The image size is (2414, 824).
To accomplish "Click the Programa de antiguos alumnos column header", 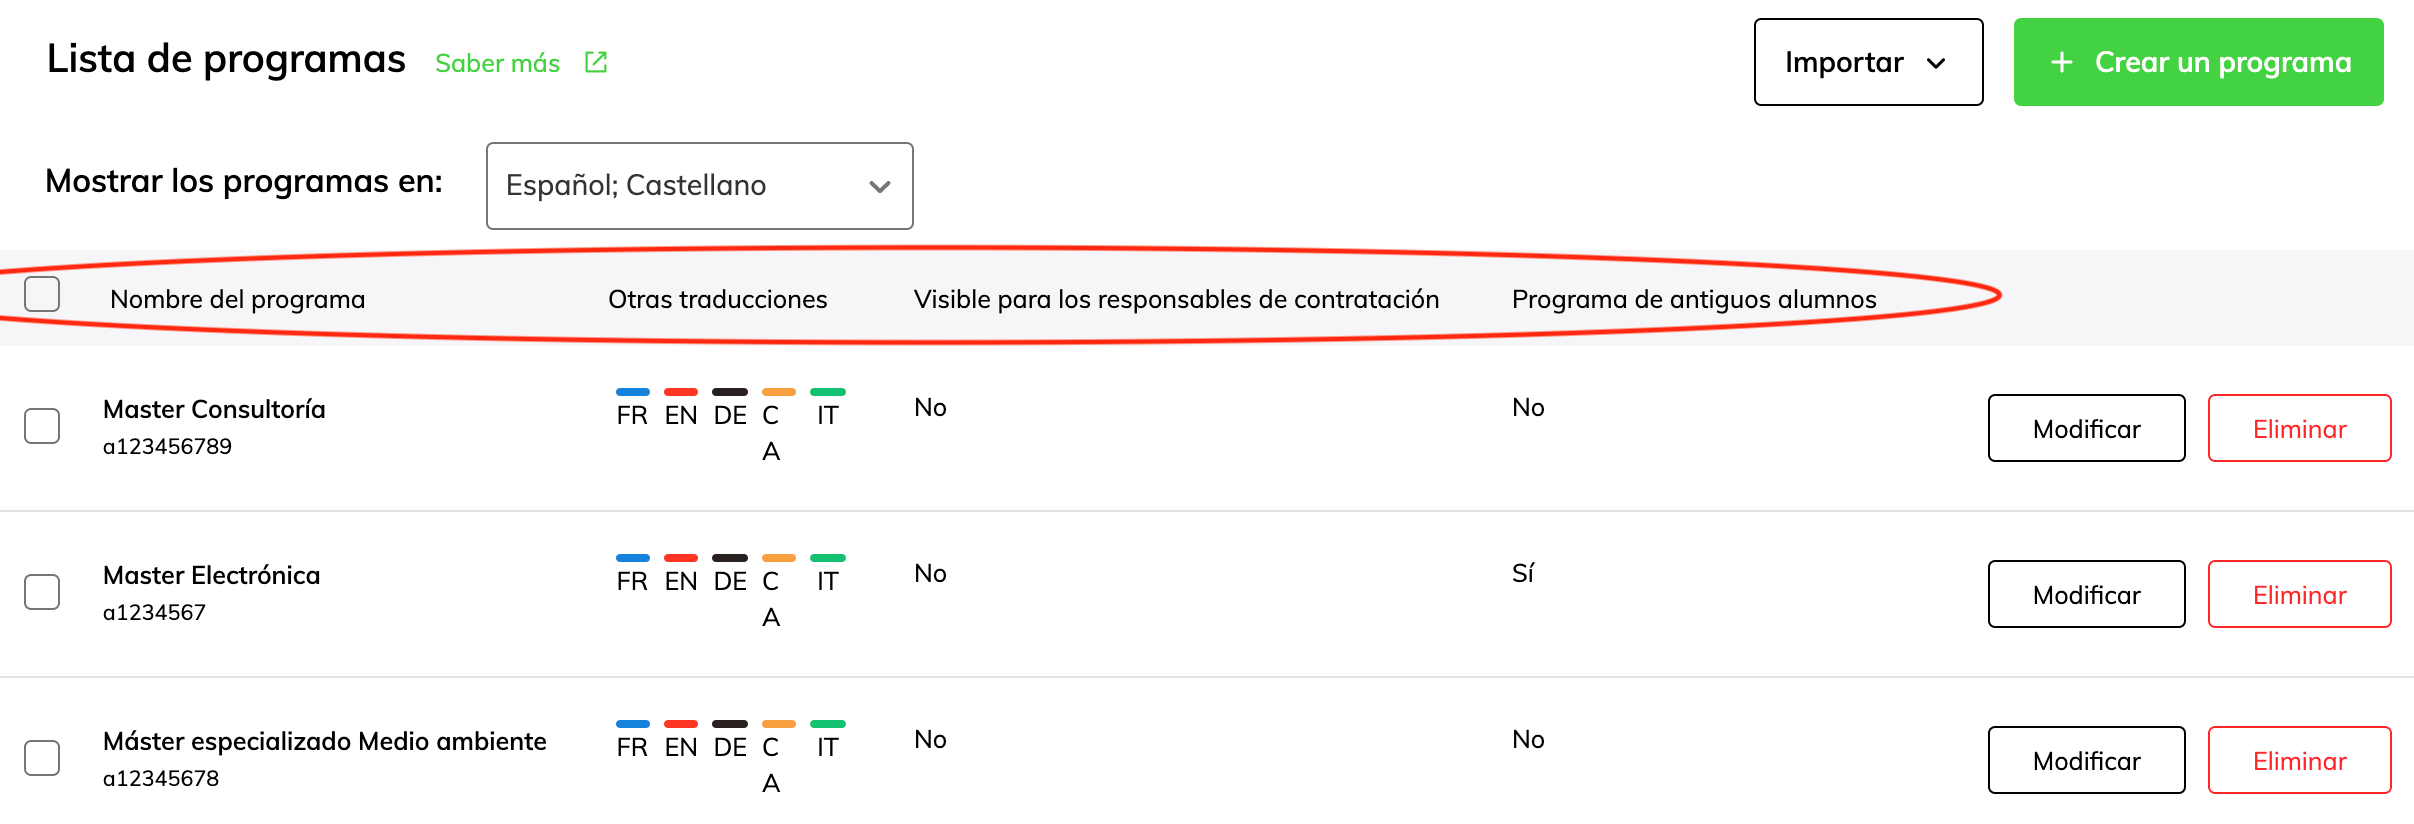I will point(1693,299).
